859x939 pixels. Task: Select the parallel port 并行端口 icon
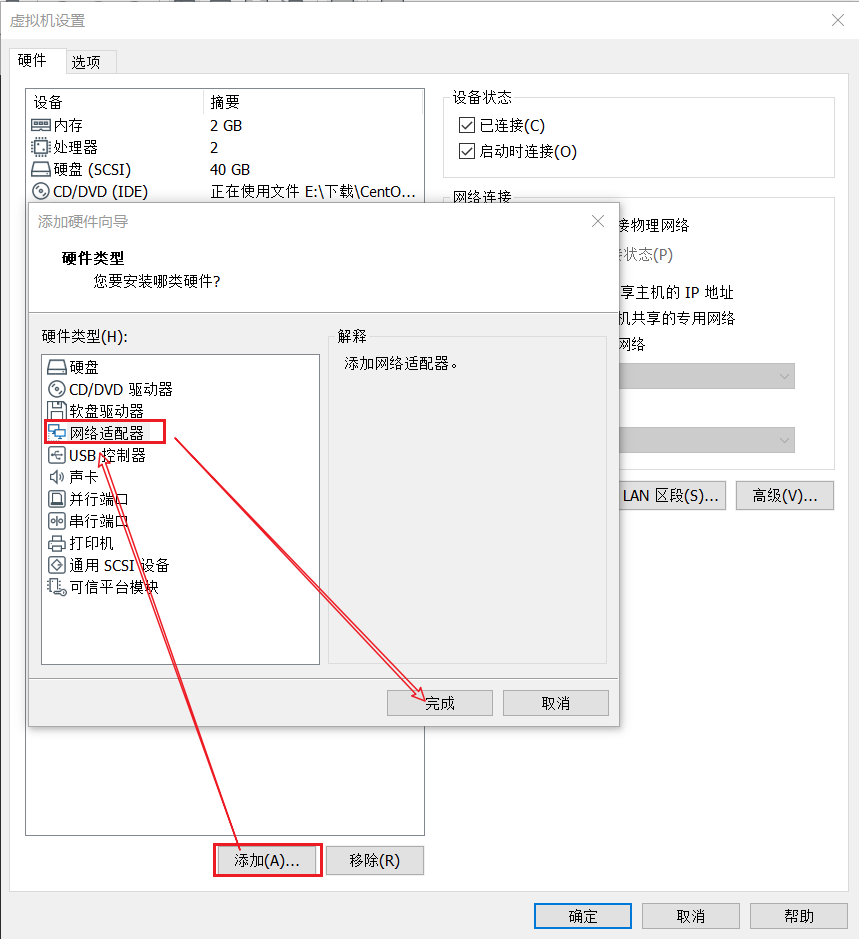coord(56,499)
